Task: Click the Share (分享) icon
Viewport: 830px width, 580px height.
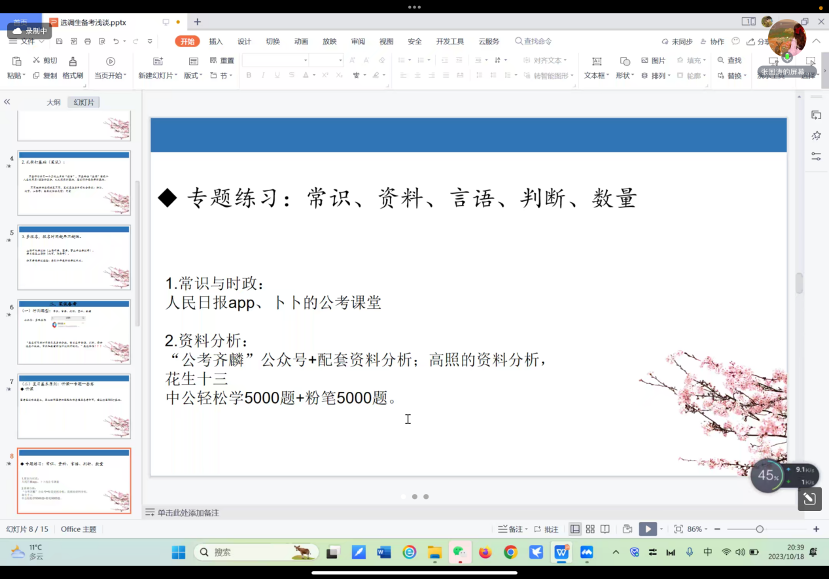Action: 757,41
